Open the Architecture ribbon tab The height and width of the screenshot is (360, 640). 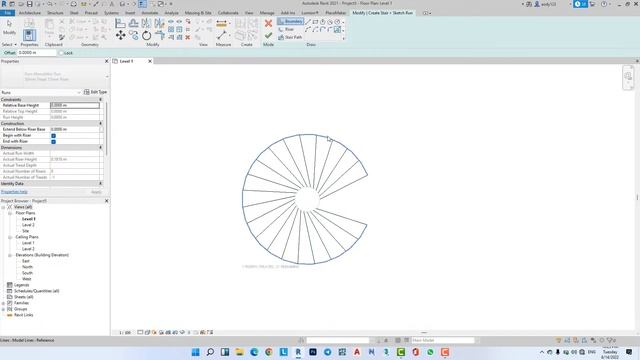(x=30, y=13)
